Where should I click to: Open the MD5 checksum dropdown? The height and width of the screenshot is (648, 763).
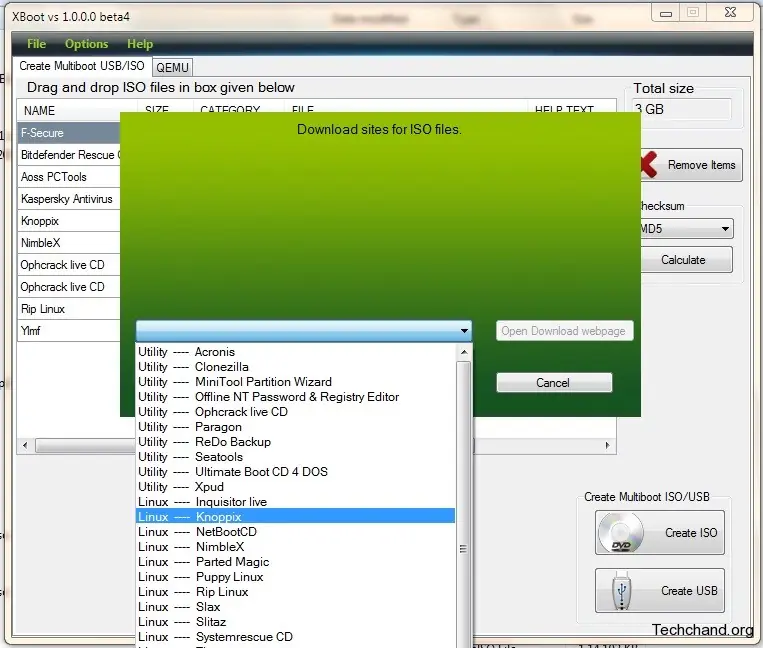(686, 229)
